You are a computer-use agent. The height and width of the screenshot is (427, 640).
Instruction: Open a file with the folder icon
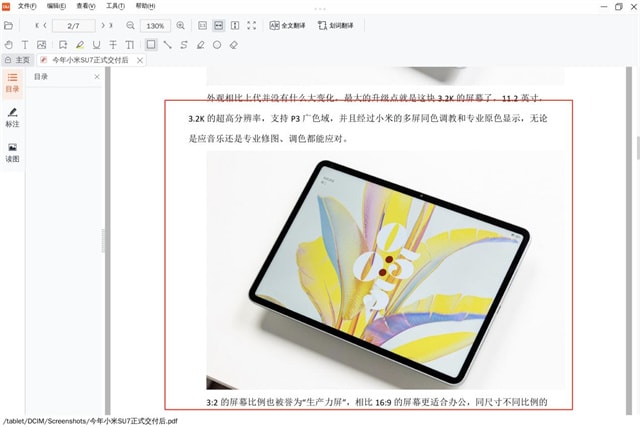[8, 25]
